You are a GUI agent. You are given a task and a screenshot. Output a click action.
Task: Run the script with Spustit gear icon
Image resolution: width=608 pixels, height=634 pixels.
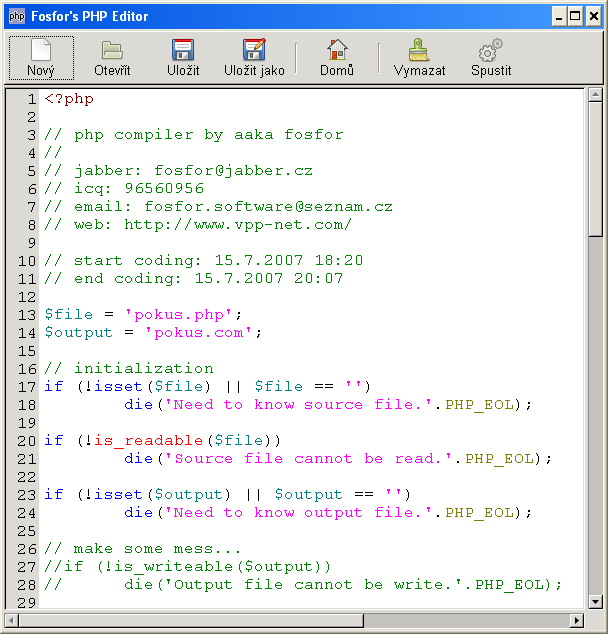click(491, 58)
